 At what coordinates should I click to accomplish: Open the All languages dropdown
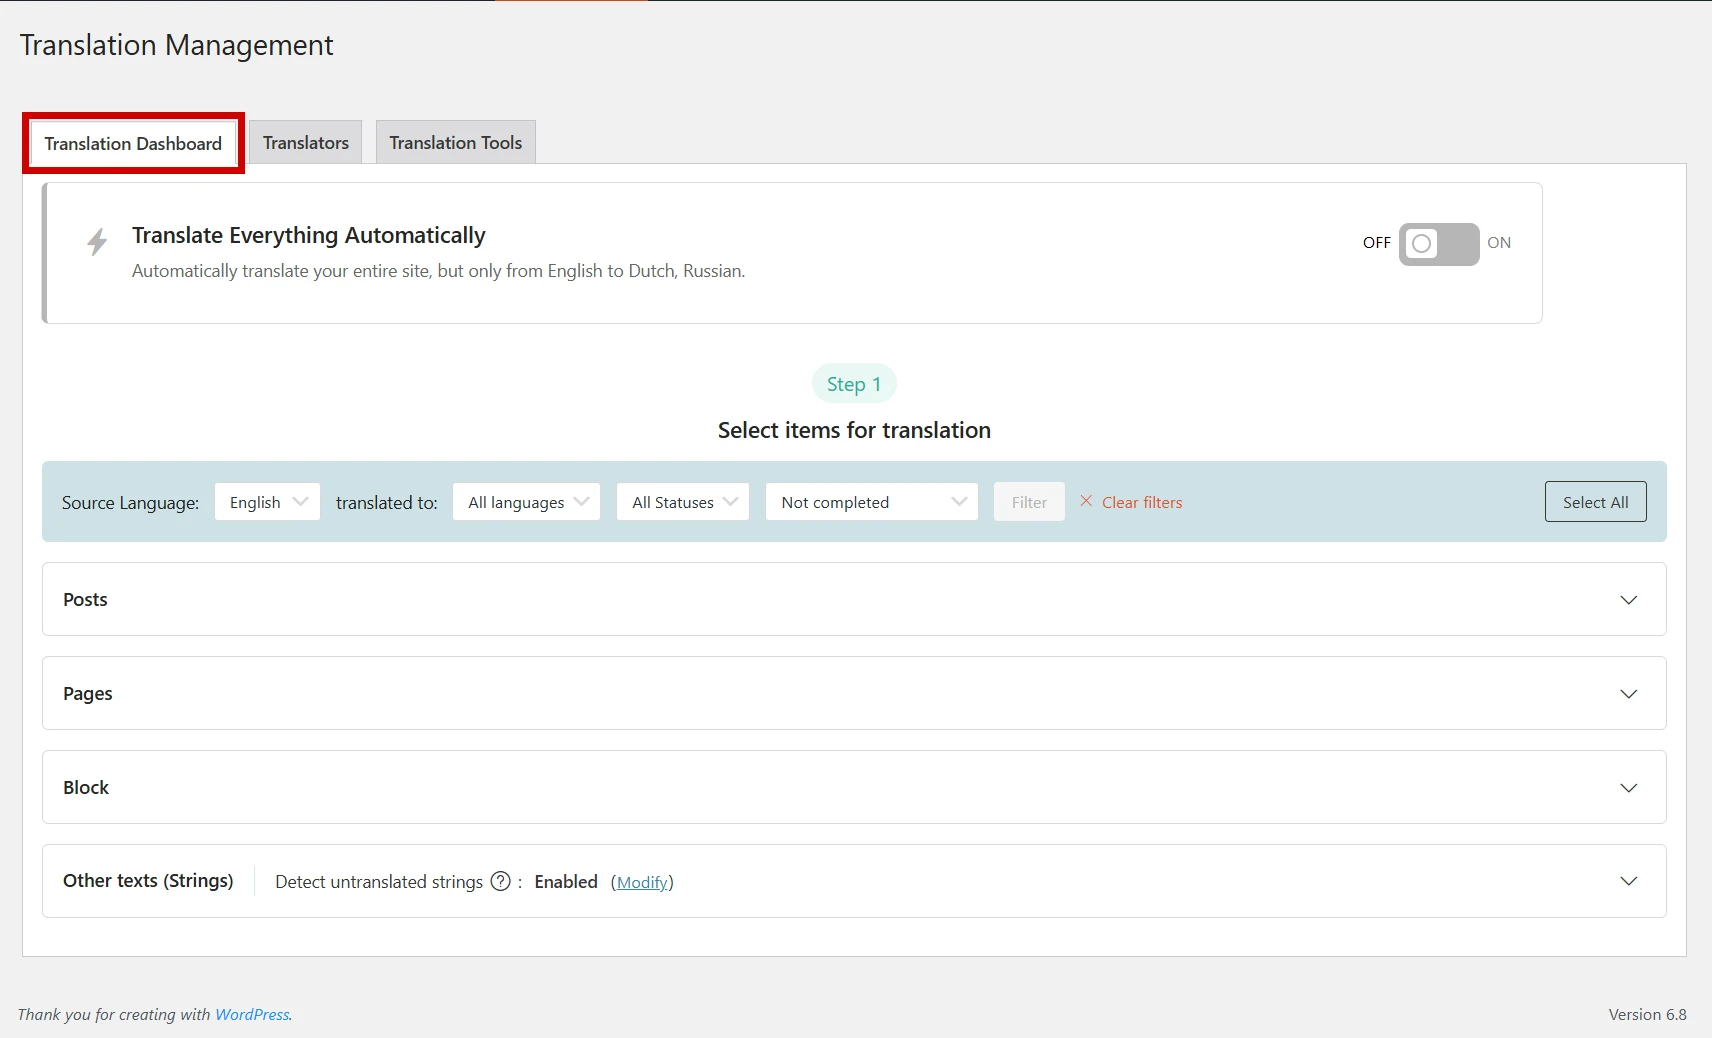click(x=526, y=501)
